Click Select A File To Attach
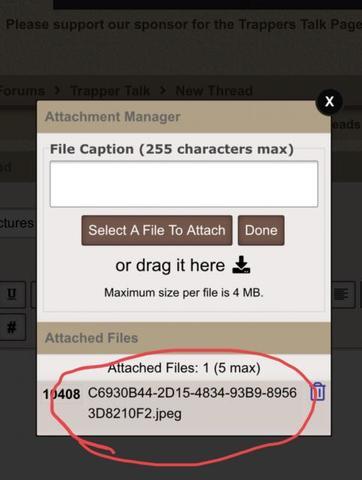 pos(157,230)
